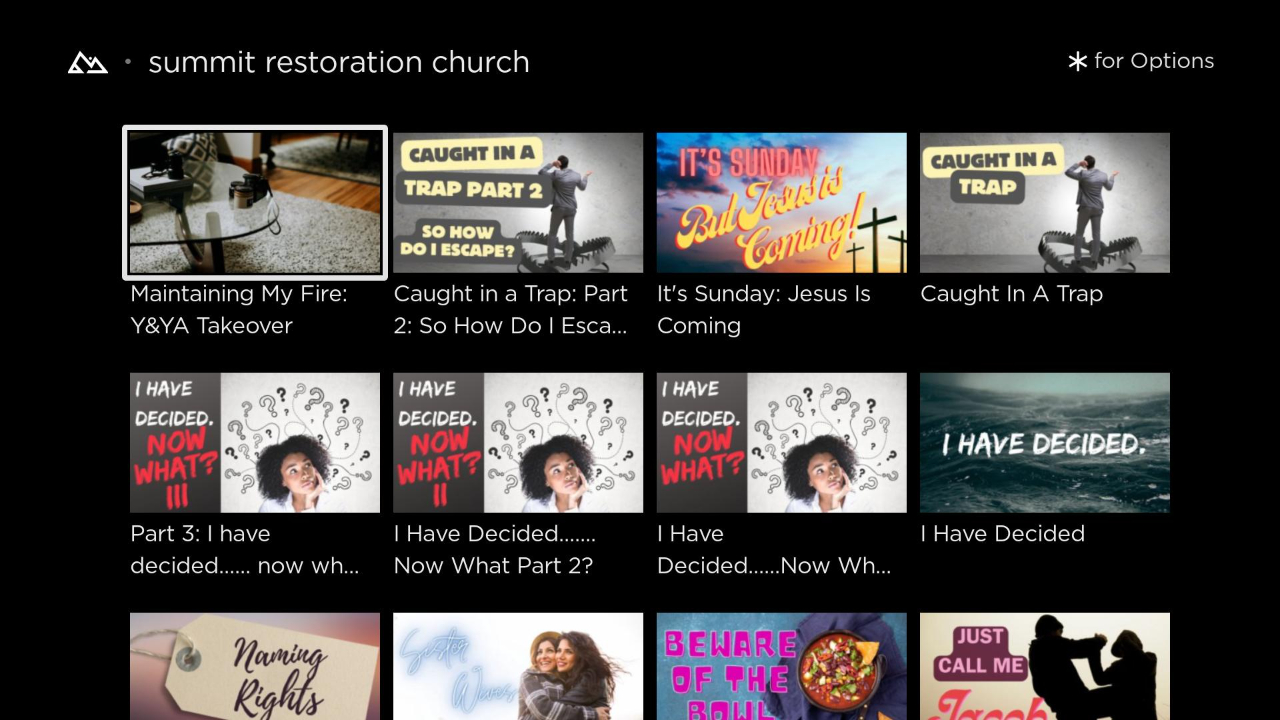Click the asterisk star icon before 'for Options'

tap(1076, 61)
